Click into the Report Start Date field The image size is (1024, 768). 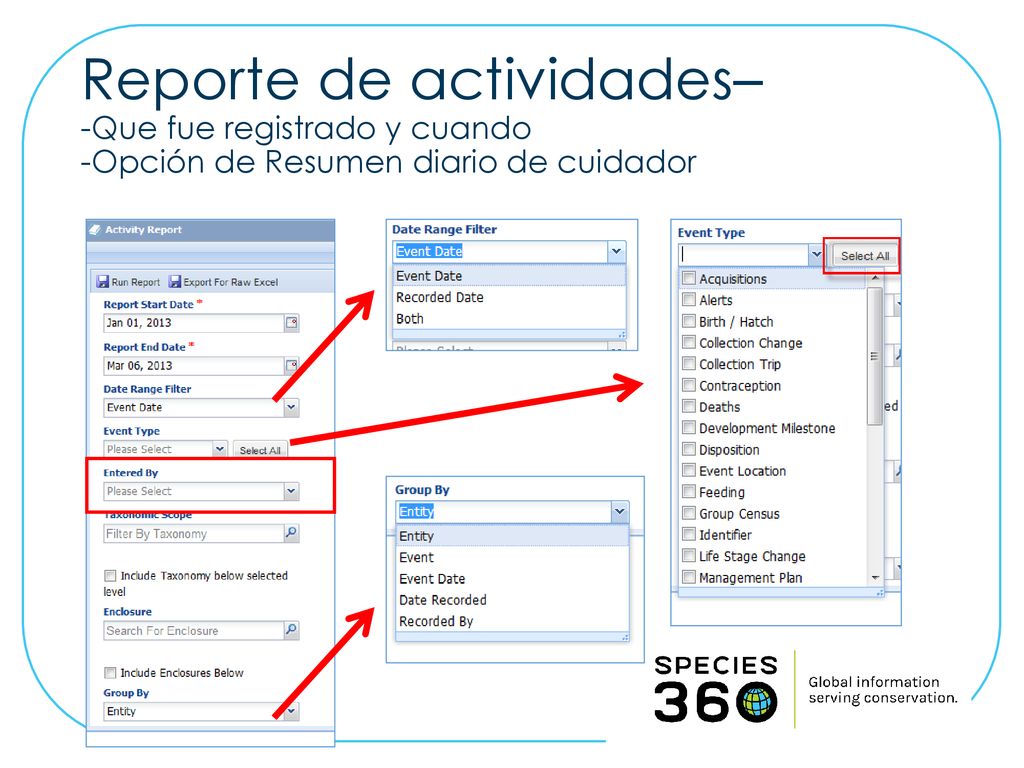pyautogui.click(x=194, y=323)
